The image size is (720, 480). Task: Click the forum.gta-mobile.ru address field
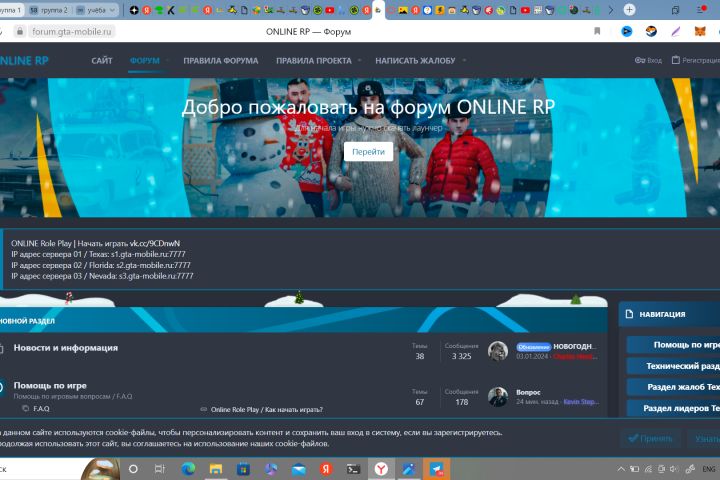click(x=72, y=31)
